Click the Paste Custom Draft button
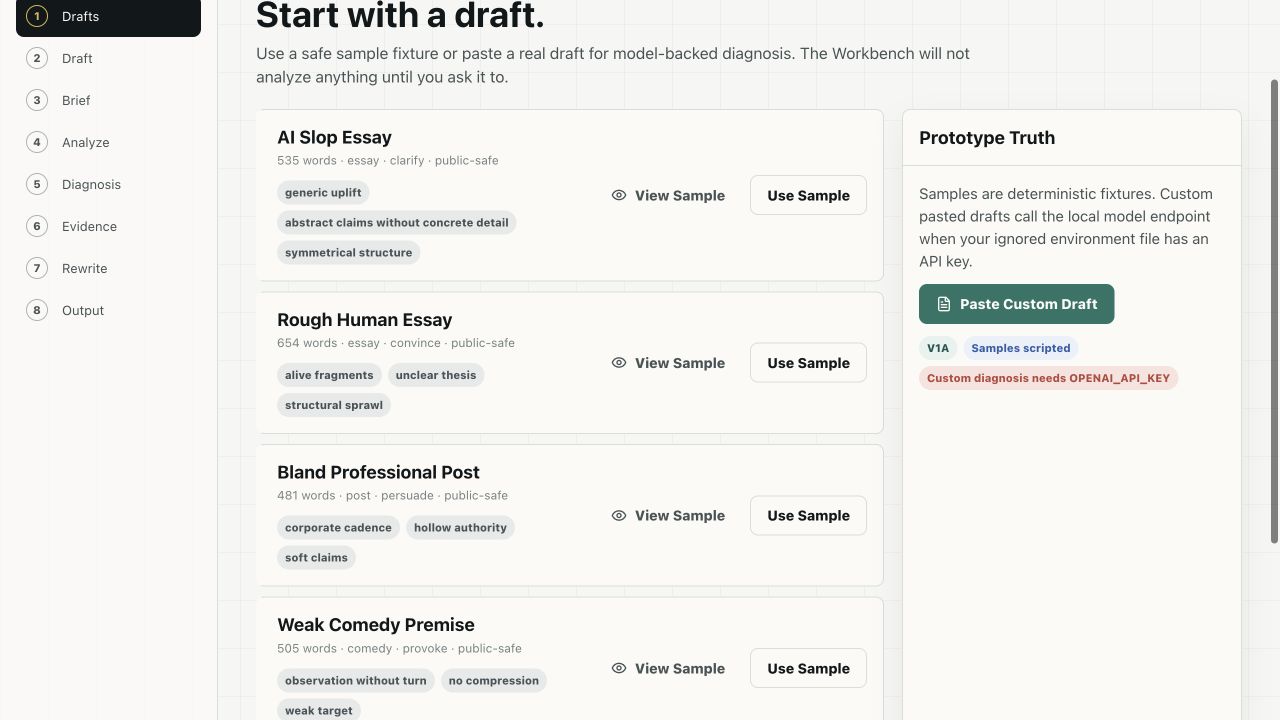1280x720 pixels. 1016,304
